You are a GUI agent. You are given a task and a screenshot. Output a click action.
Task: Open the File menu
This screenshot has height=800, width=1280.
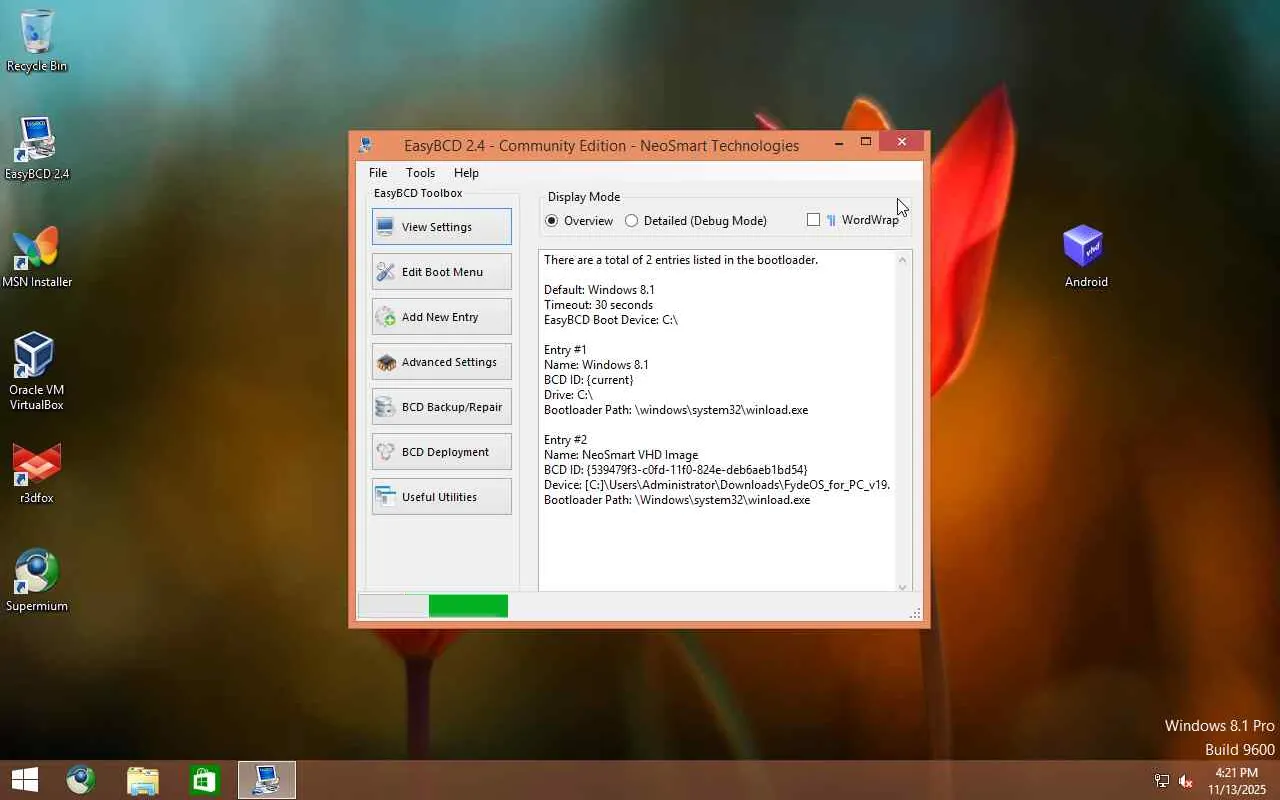[378, 173]
